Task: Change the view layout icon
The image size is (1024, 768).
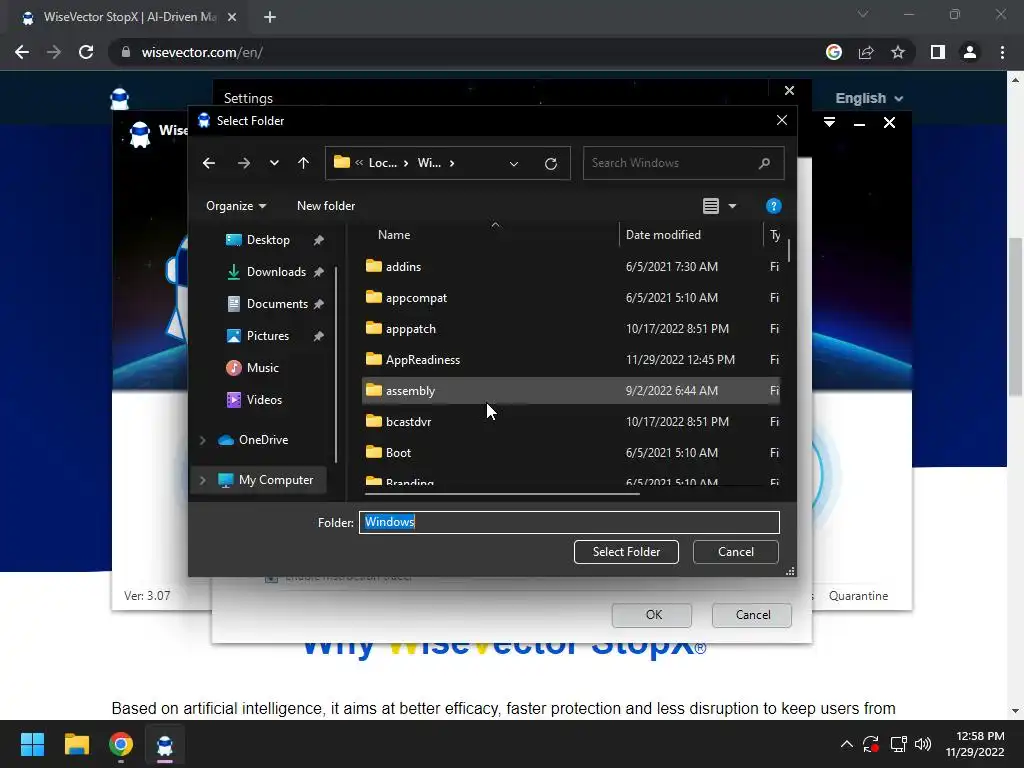Action: 711,206
